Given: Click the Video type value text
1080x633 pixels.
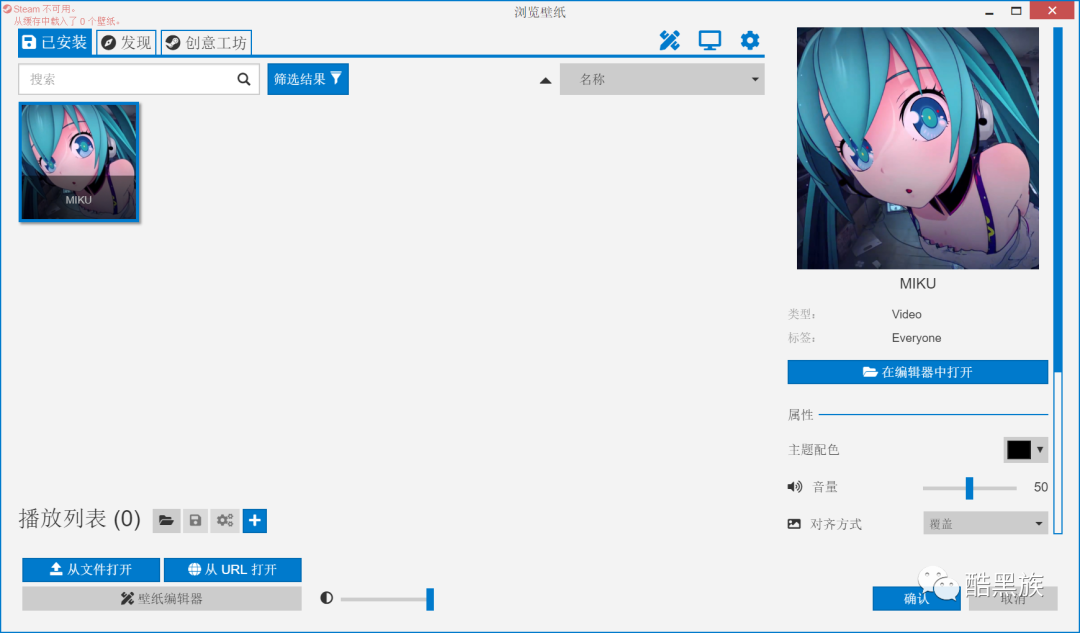Looking at the screenshot, I should (906, 314).
